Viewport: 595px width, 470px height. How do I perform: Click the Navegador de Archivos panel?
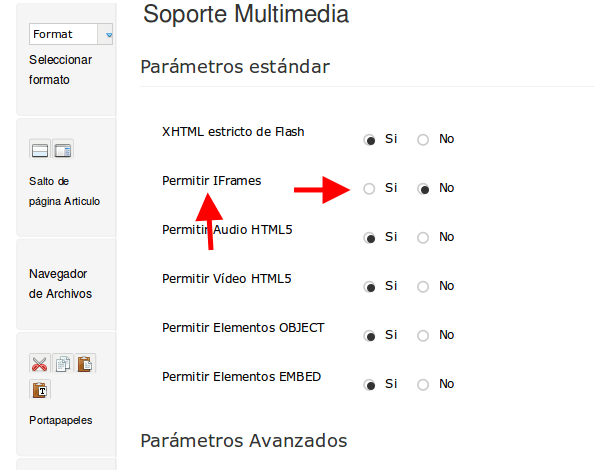click(x=66, y=284)
